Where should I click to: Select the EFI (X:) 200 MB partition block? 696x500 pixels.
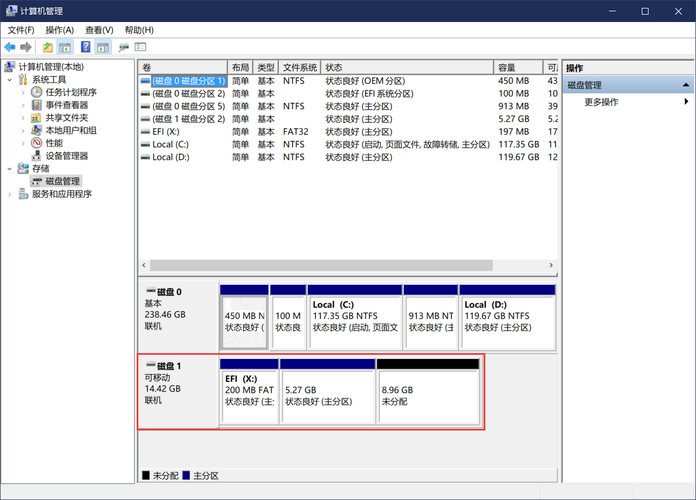(x=249, y=392)
